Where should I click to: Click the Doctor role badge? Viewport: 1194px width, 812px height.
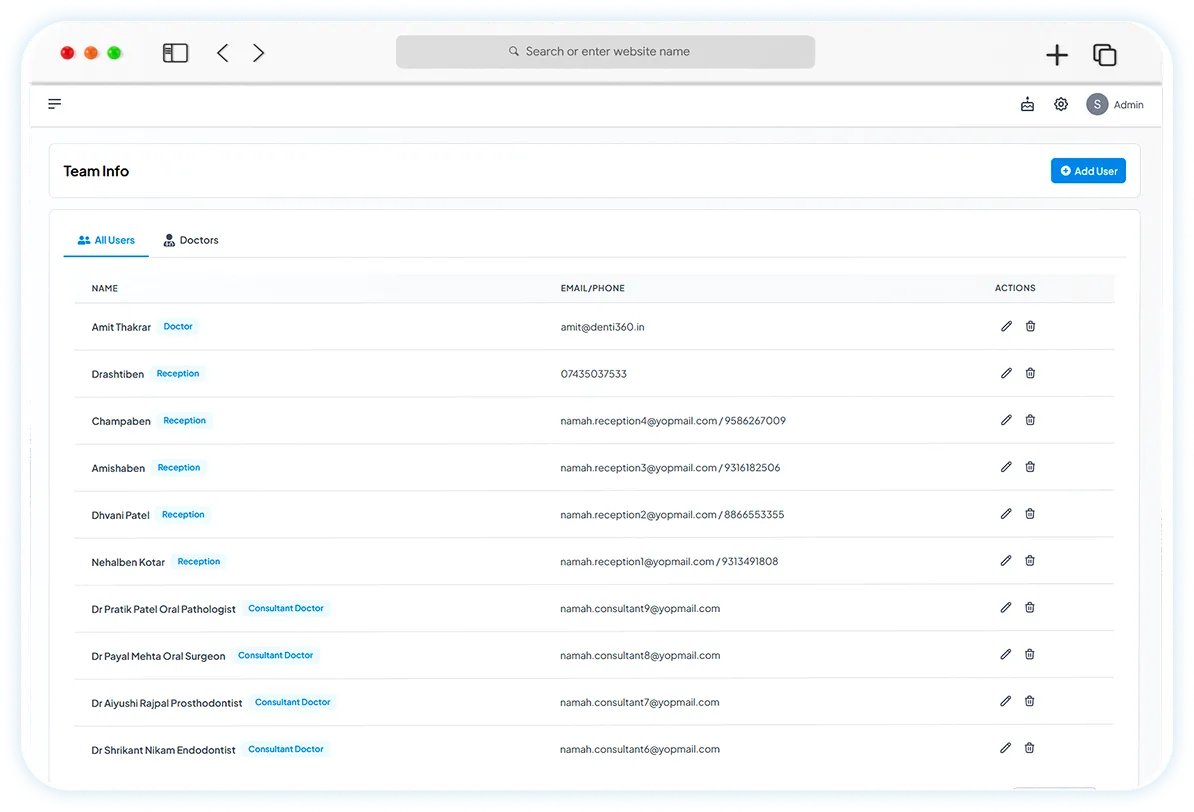[178, 326]
